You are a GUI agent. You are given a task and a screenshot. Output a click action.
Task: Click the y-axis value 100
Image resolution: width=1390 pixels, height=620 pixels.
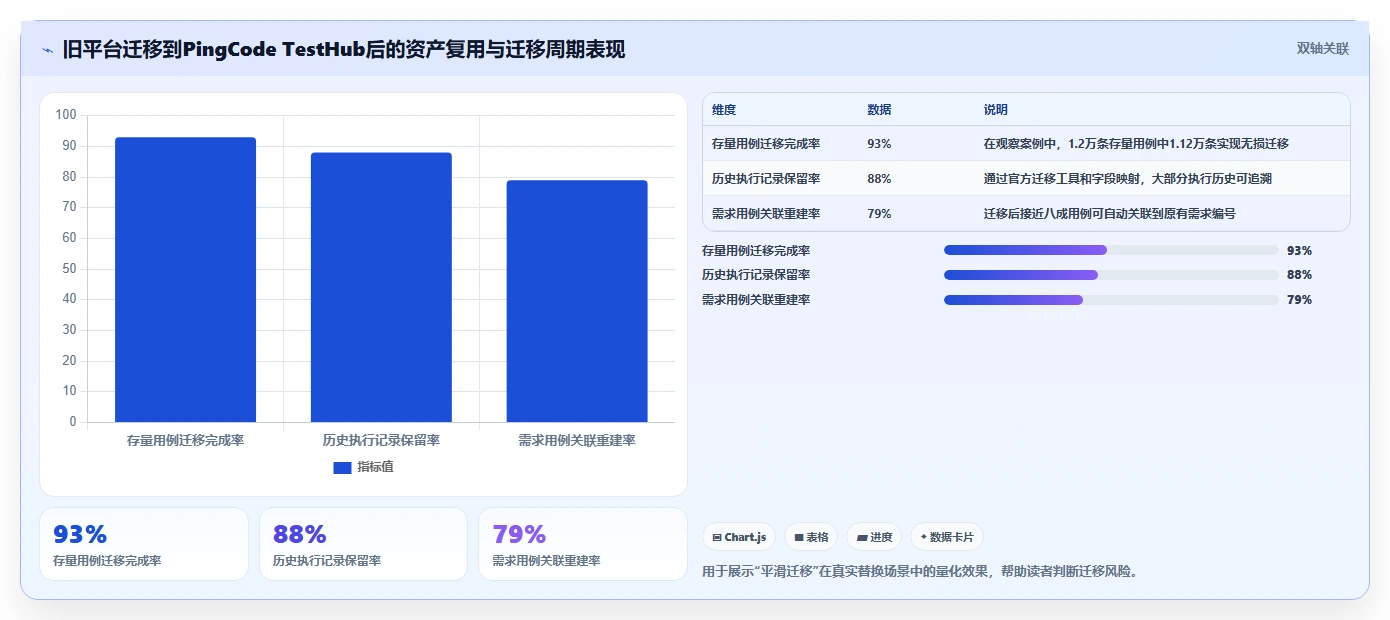click(66, 115)
